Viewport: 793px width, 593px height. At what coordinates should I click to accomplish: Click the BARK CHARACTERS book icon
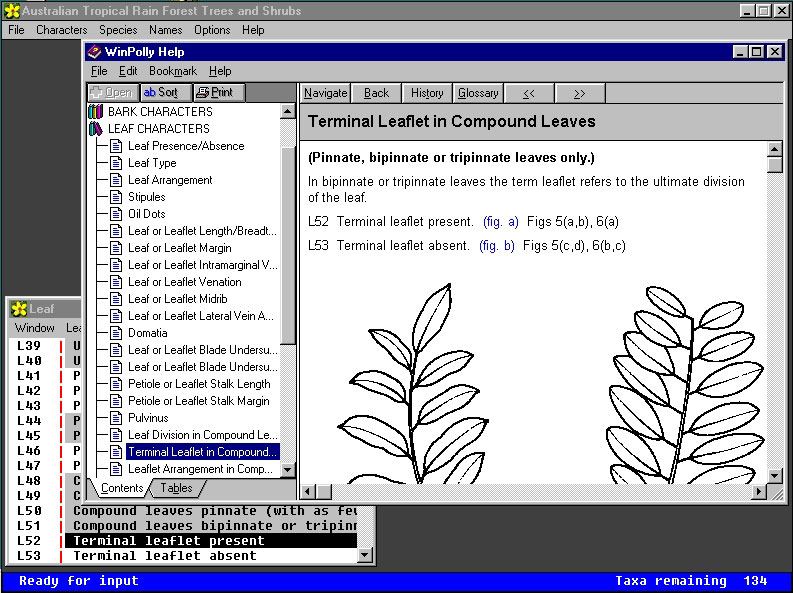coord(95,112)
